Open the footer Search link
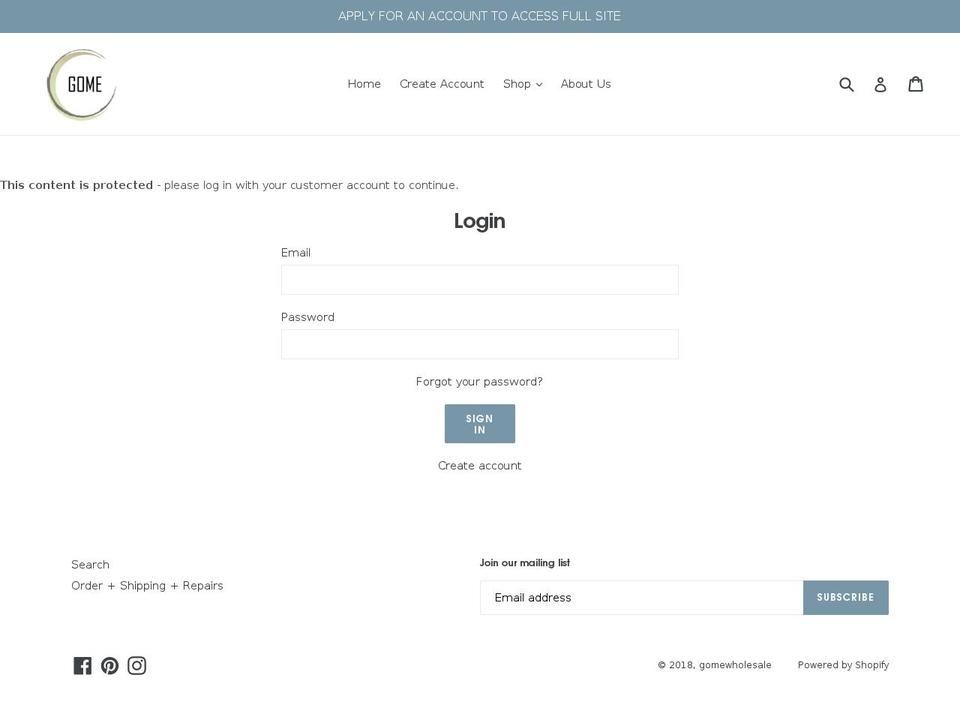Image resolution: width=960 pixels, height=720 pixels. point(90,564)
